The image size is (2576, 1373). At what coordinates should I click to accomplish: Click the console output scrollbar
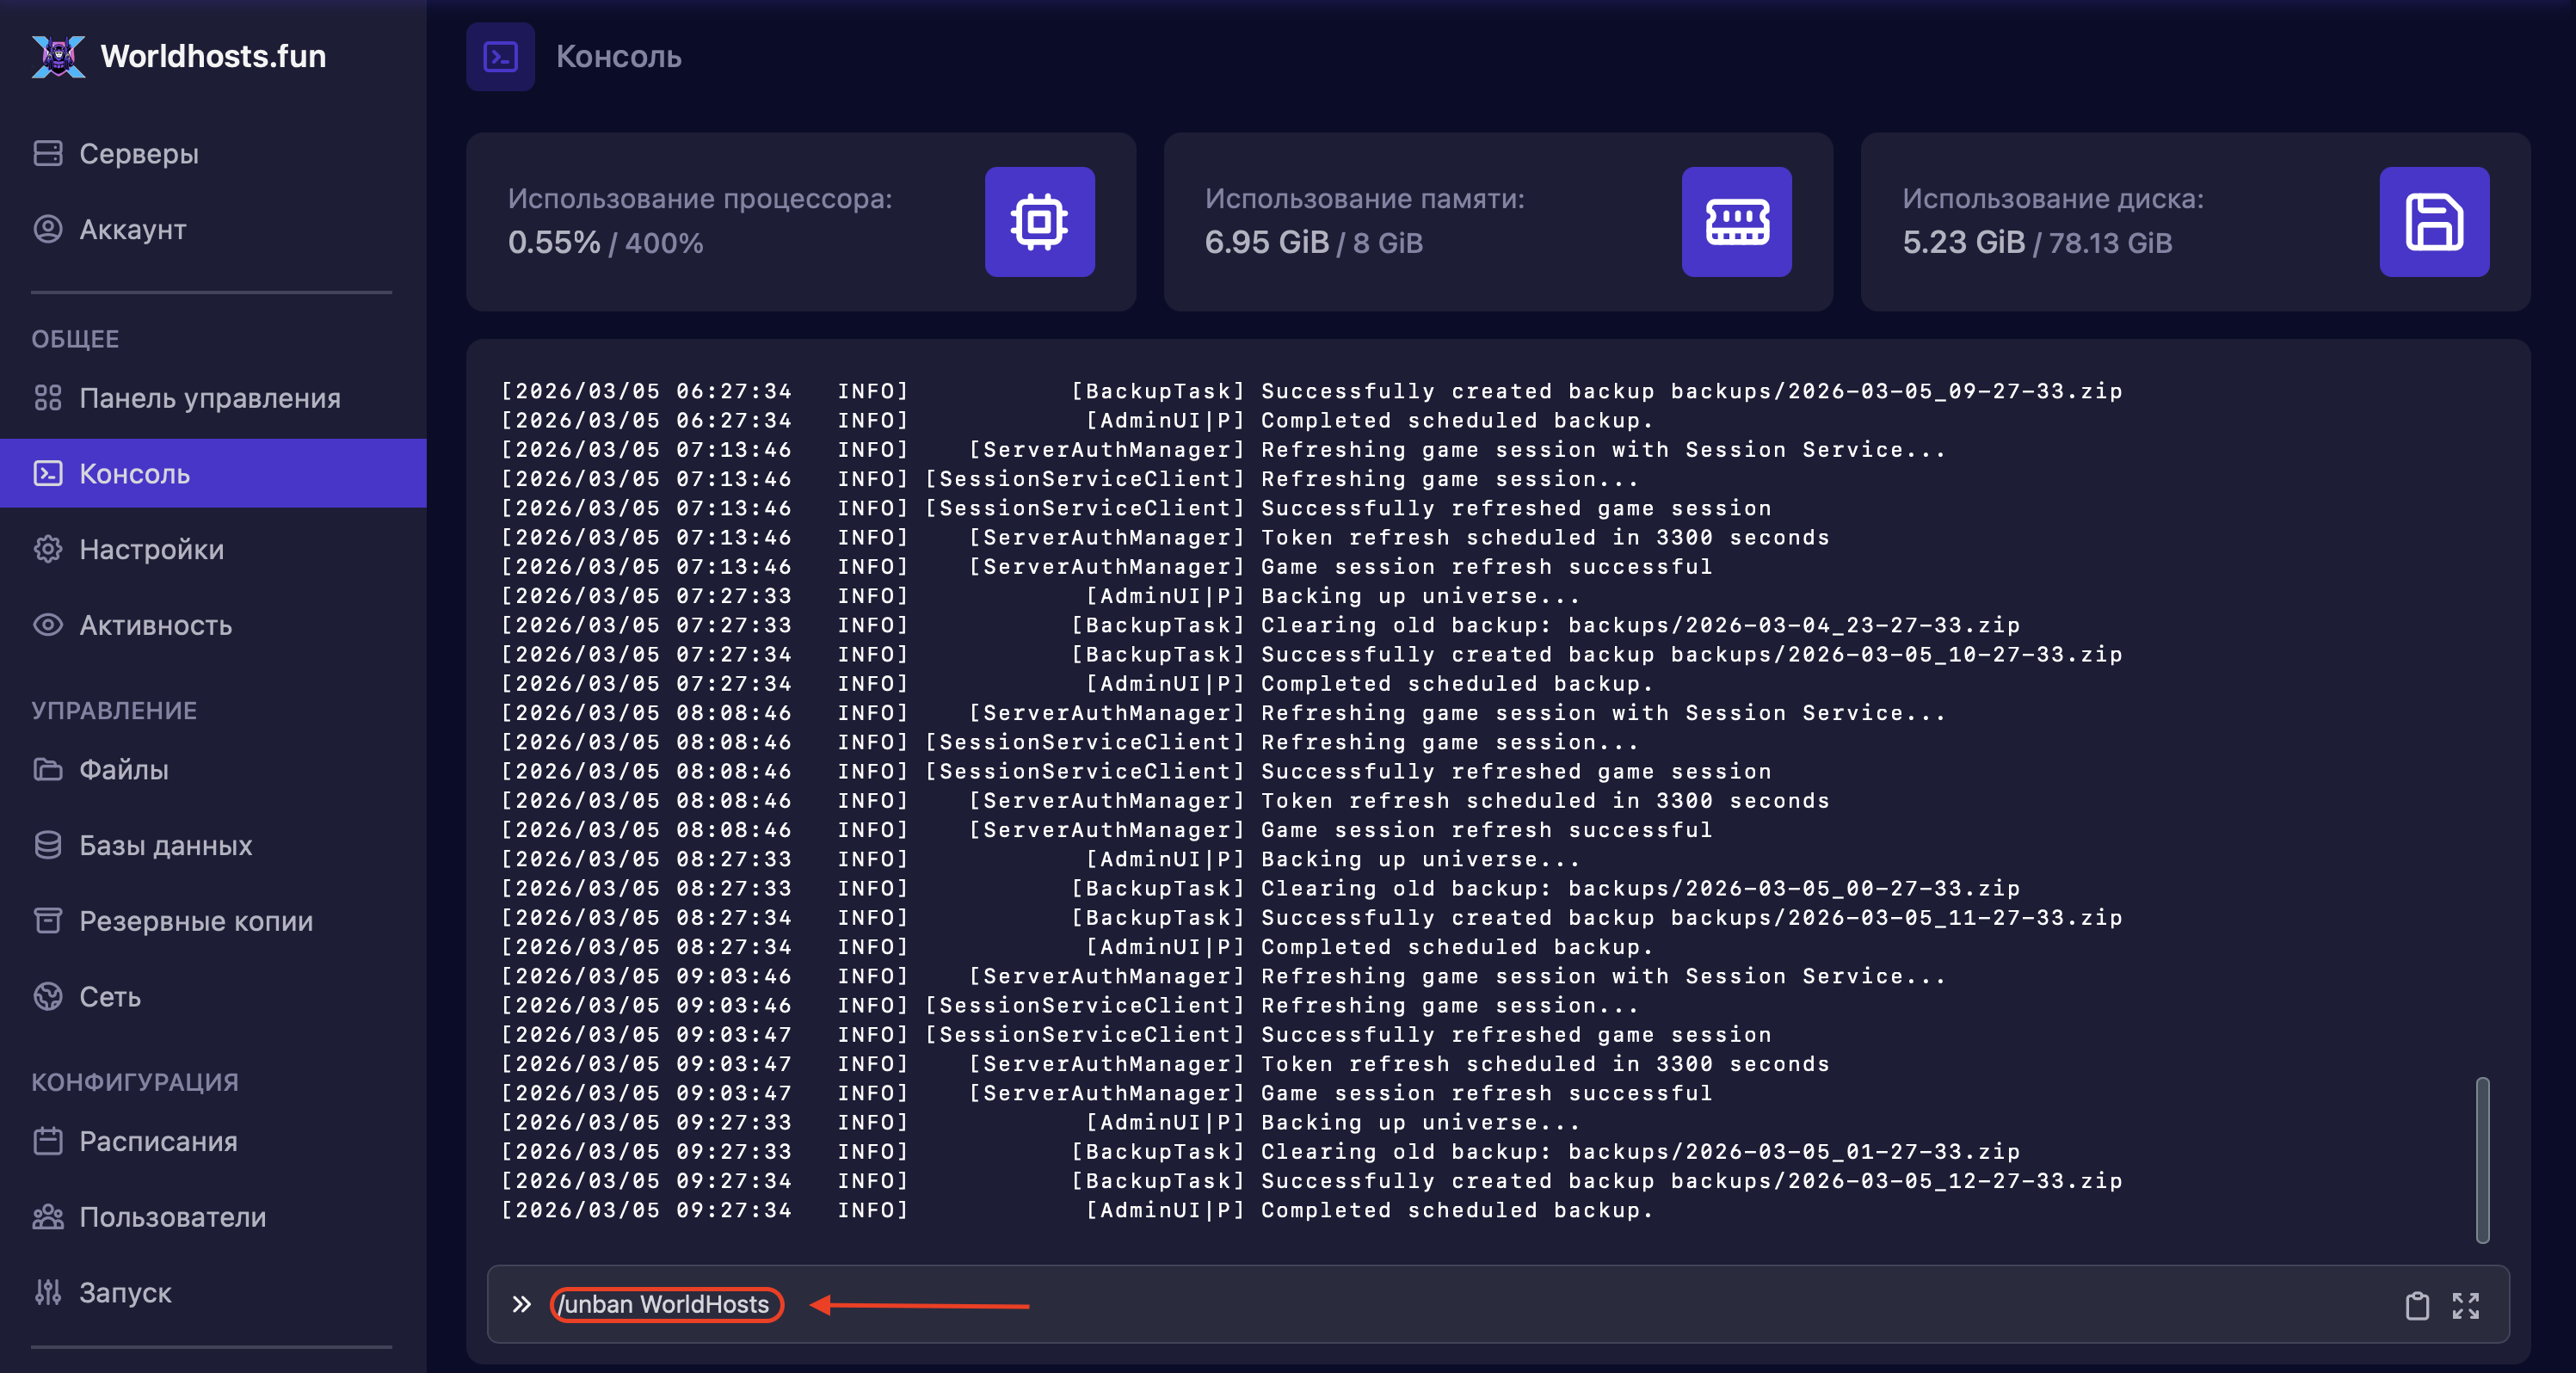click(2481, 1159)
